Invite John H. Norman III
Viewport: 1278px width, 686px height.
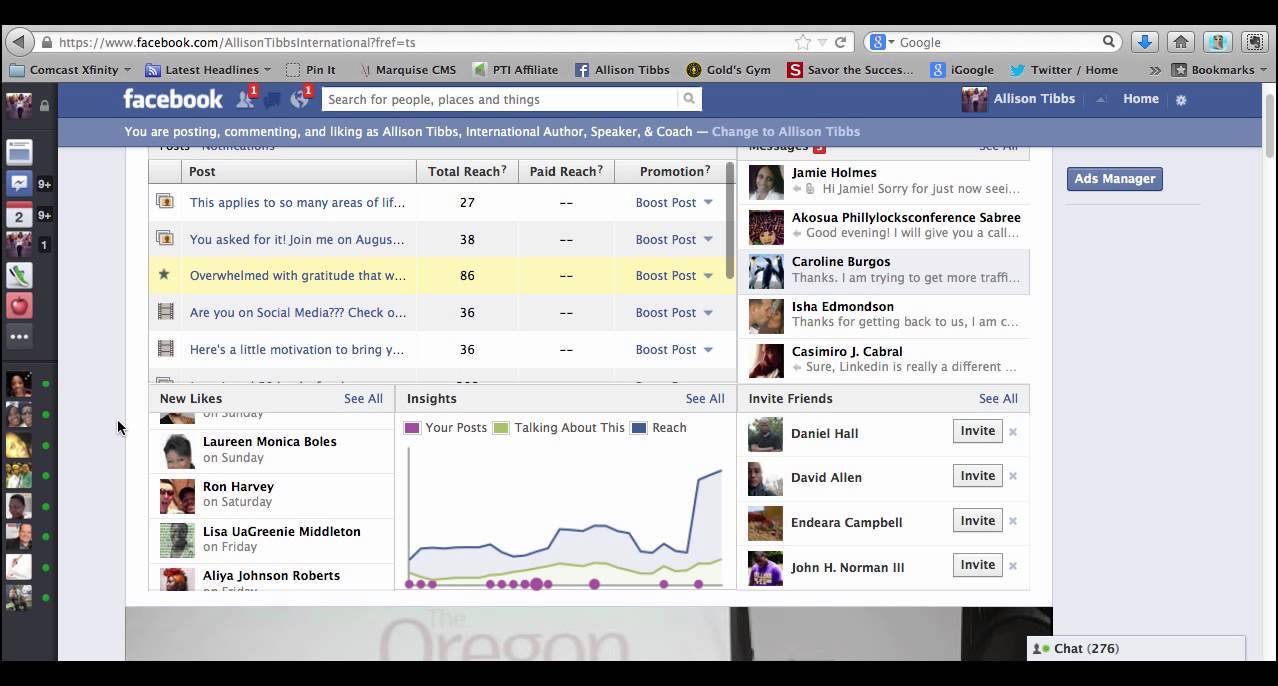click(x=977, y=565)
